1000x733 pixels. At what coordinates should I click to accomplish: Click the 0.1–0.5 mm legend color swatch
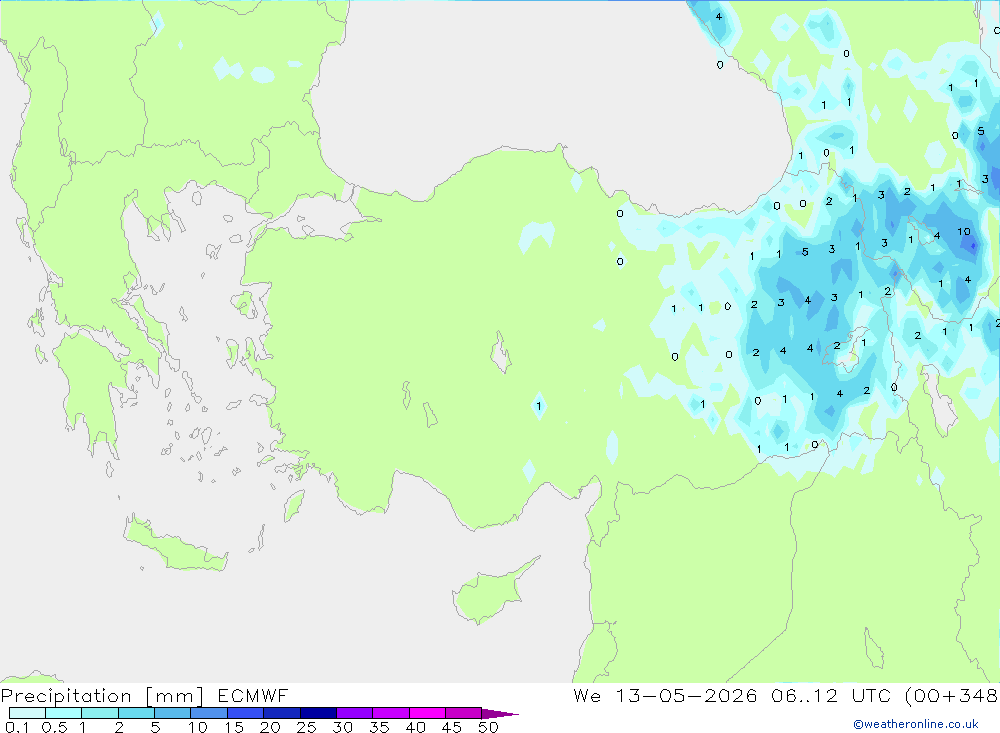tap(27, 713)
